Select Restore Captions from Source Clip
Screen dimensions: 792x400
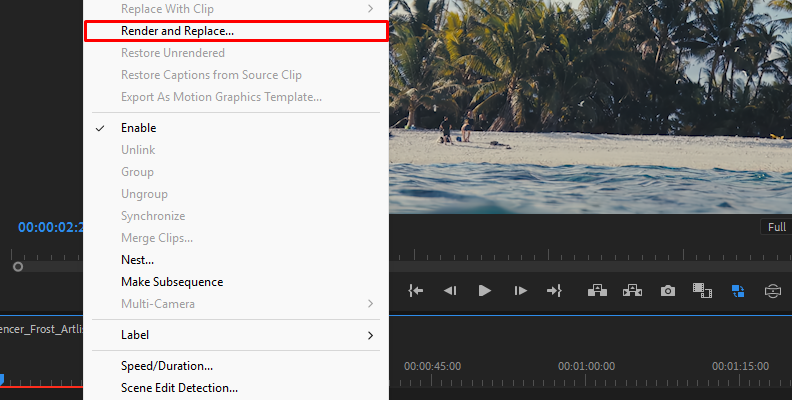click(236, 75)
